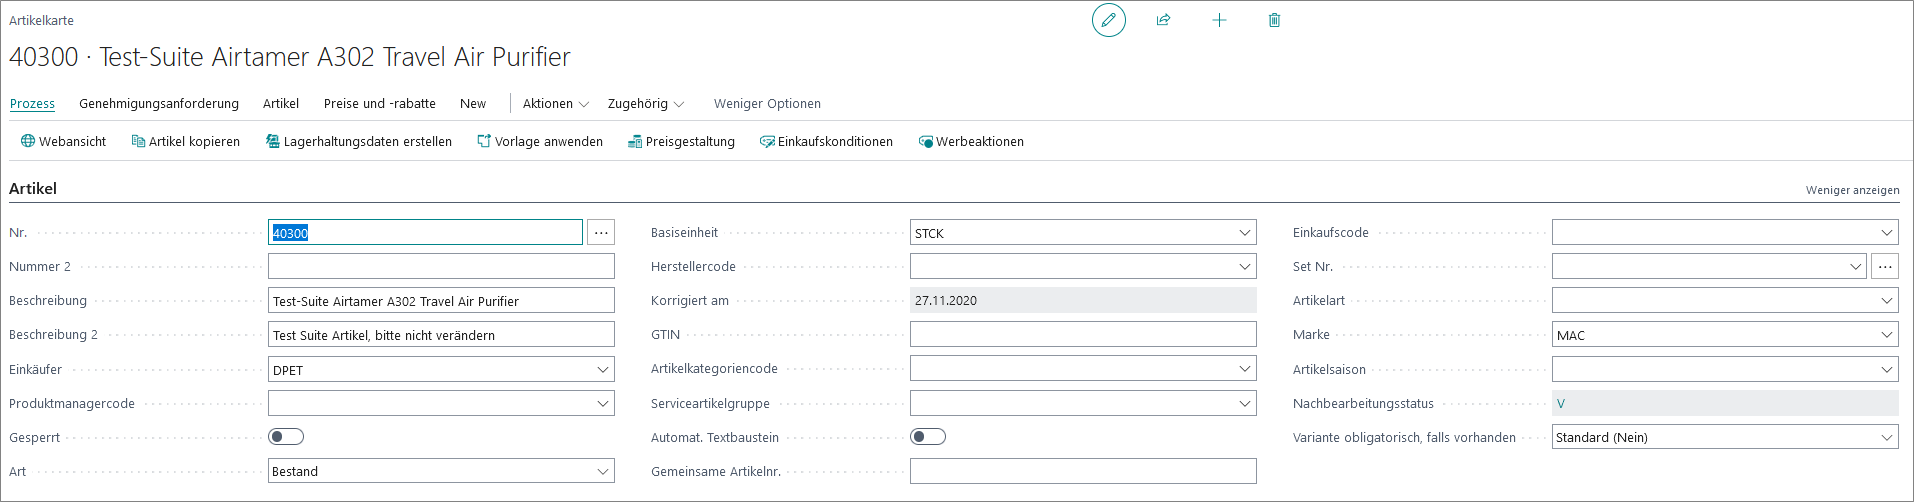Click the Nummer 2 input field

point(441,267)
